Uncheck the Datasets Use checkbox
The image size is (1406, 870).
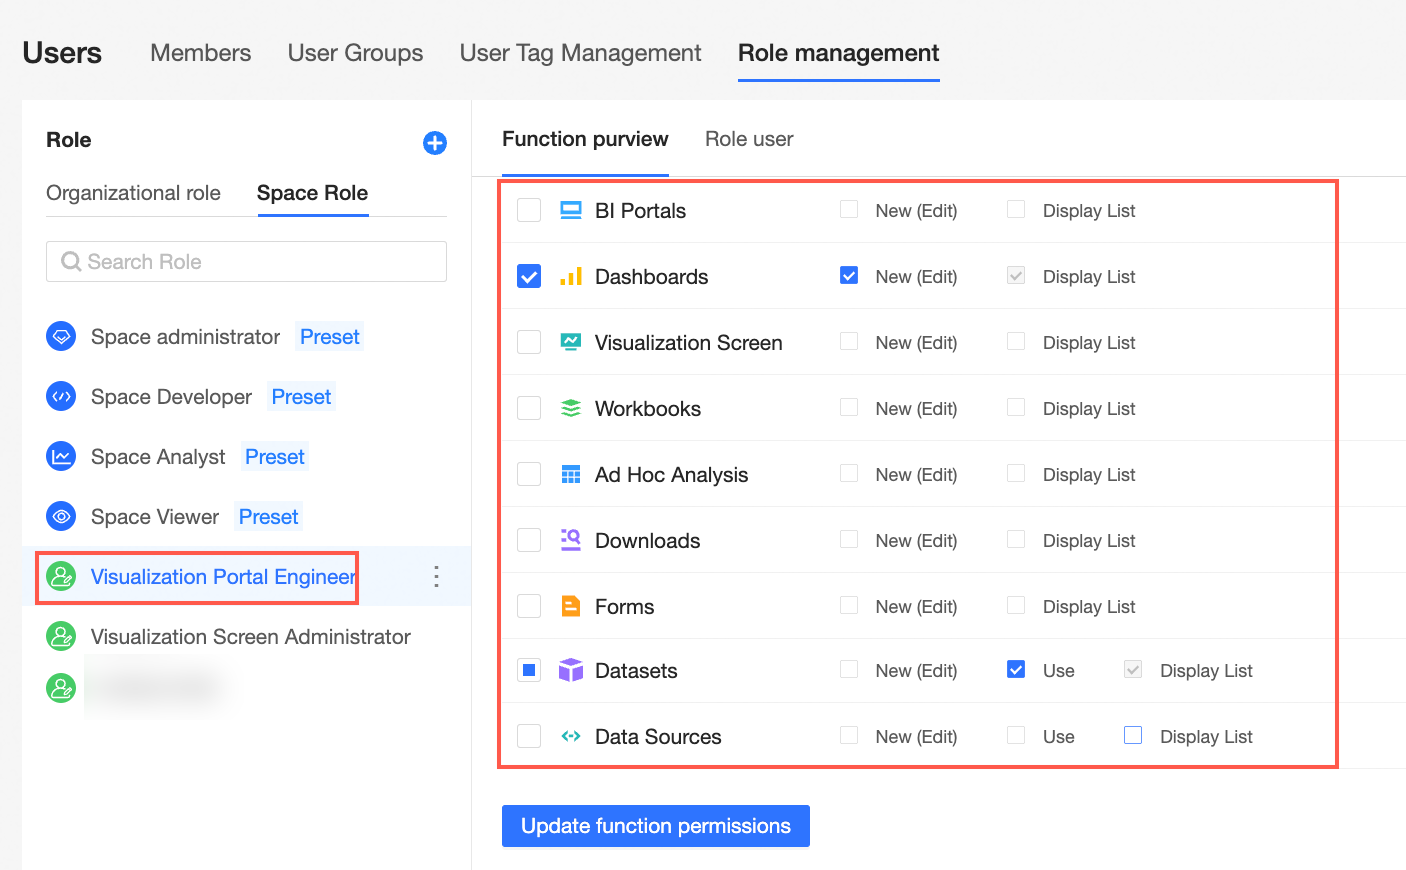(x=1016, y=670)
